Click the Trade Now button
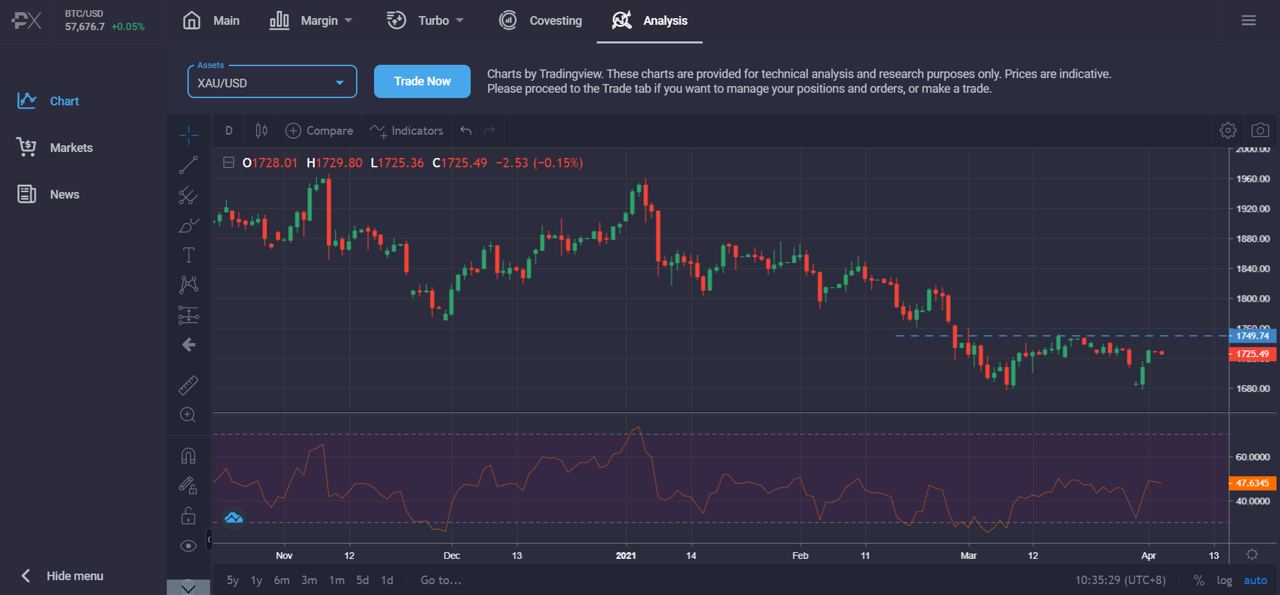 (422, 81)
